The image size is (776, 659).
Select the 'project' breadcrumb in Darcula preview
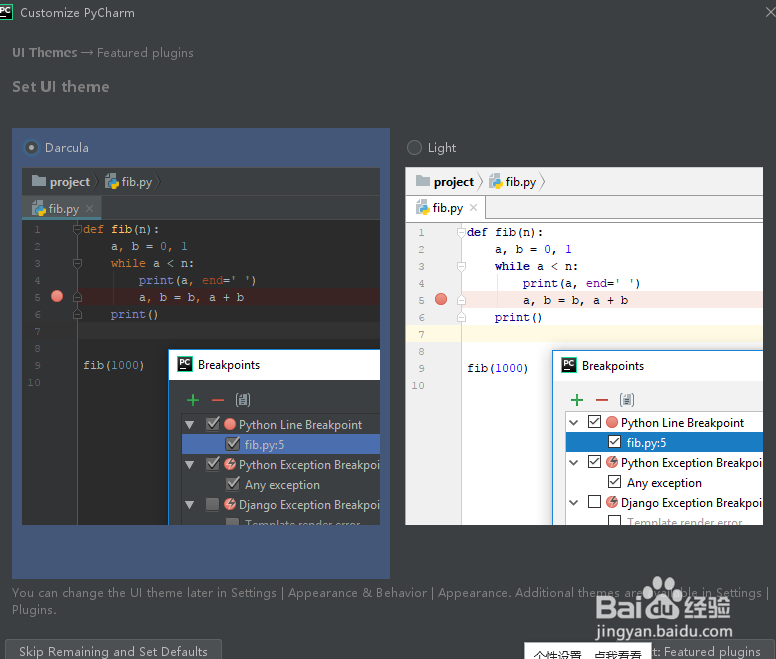point(70,182)
